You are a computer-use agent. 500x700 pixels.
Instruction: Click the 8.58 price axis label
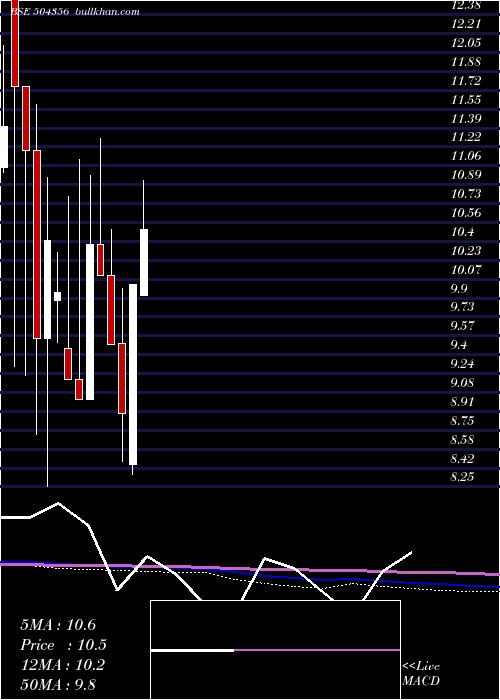[x=462, y=440]
